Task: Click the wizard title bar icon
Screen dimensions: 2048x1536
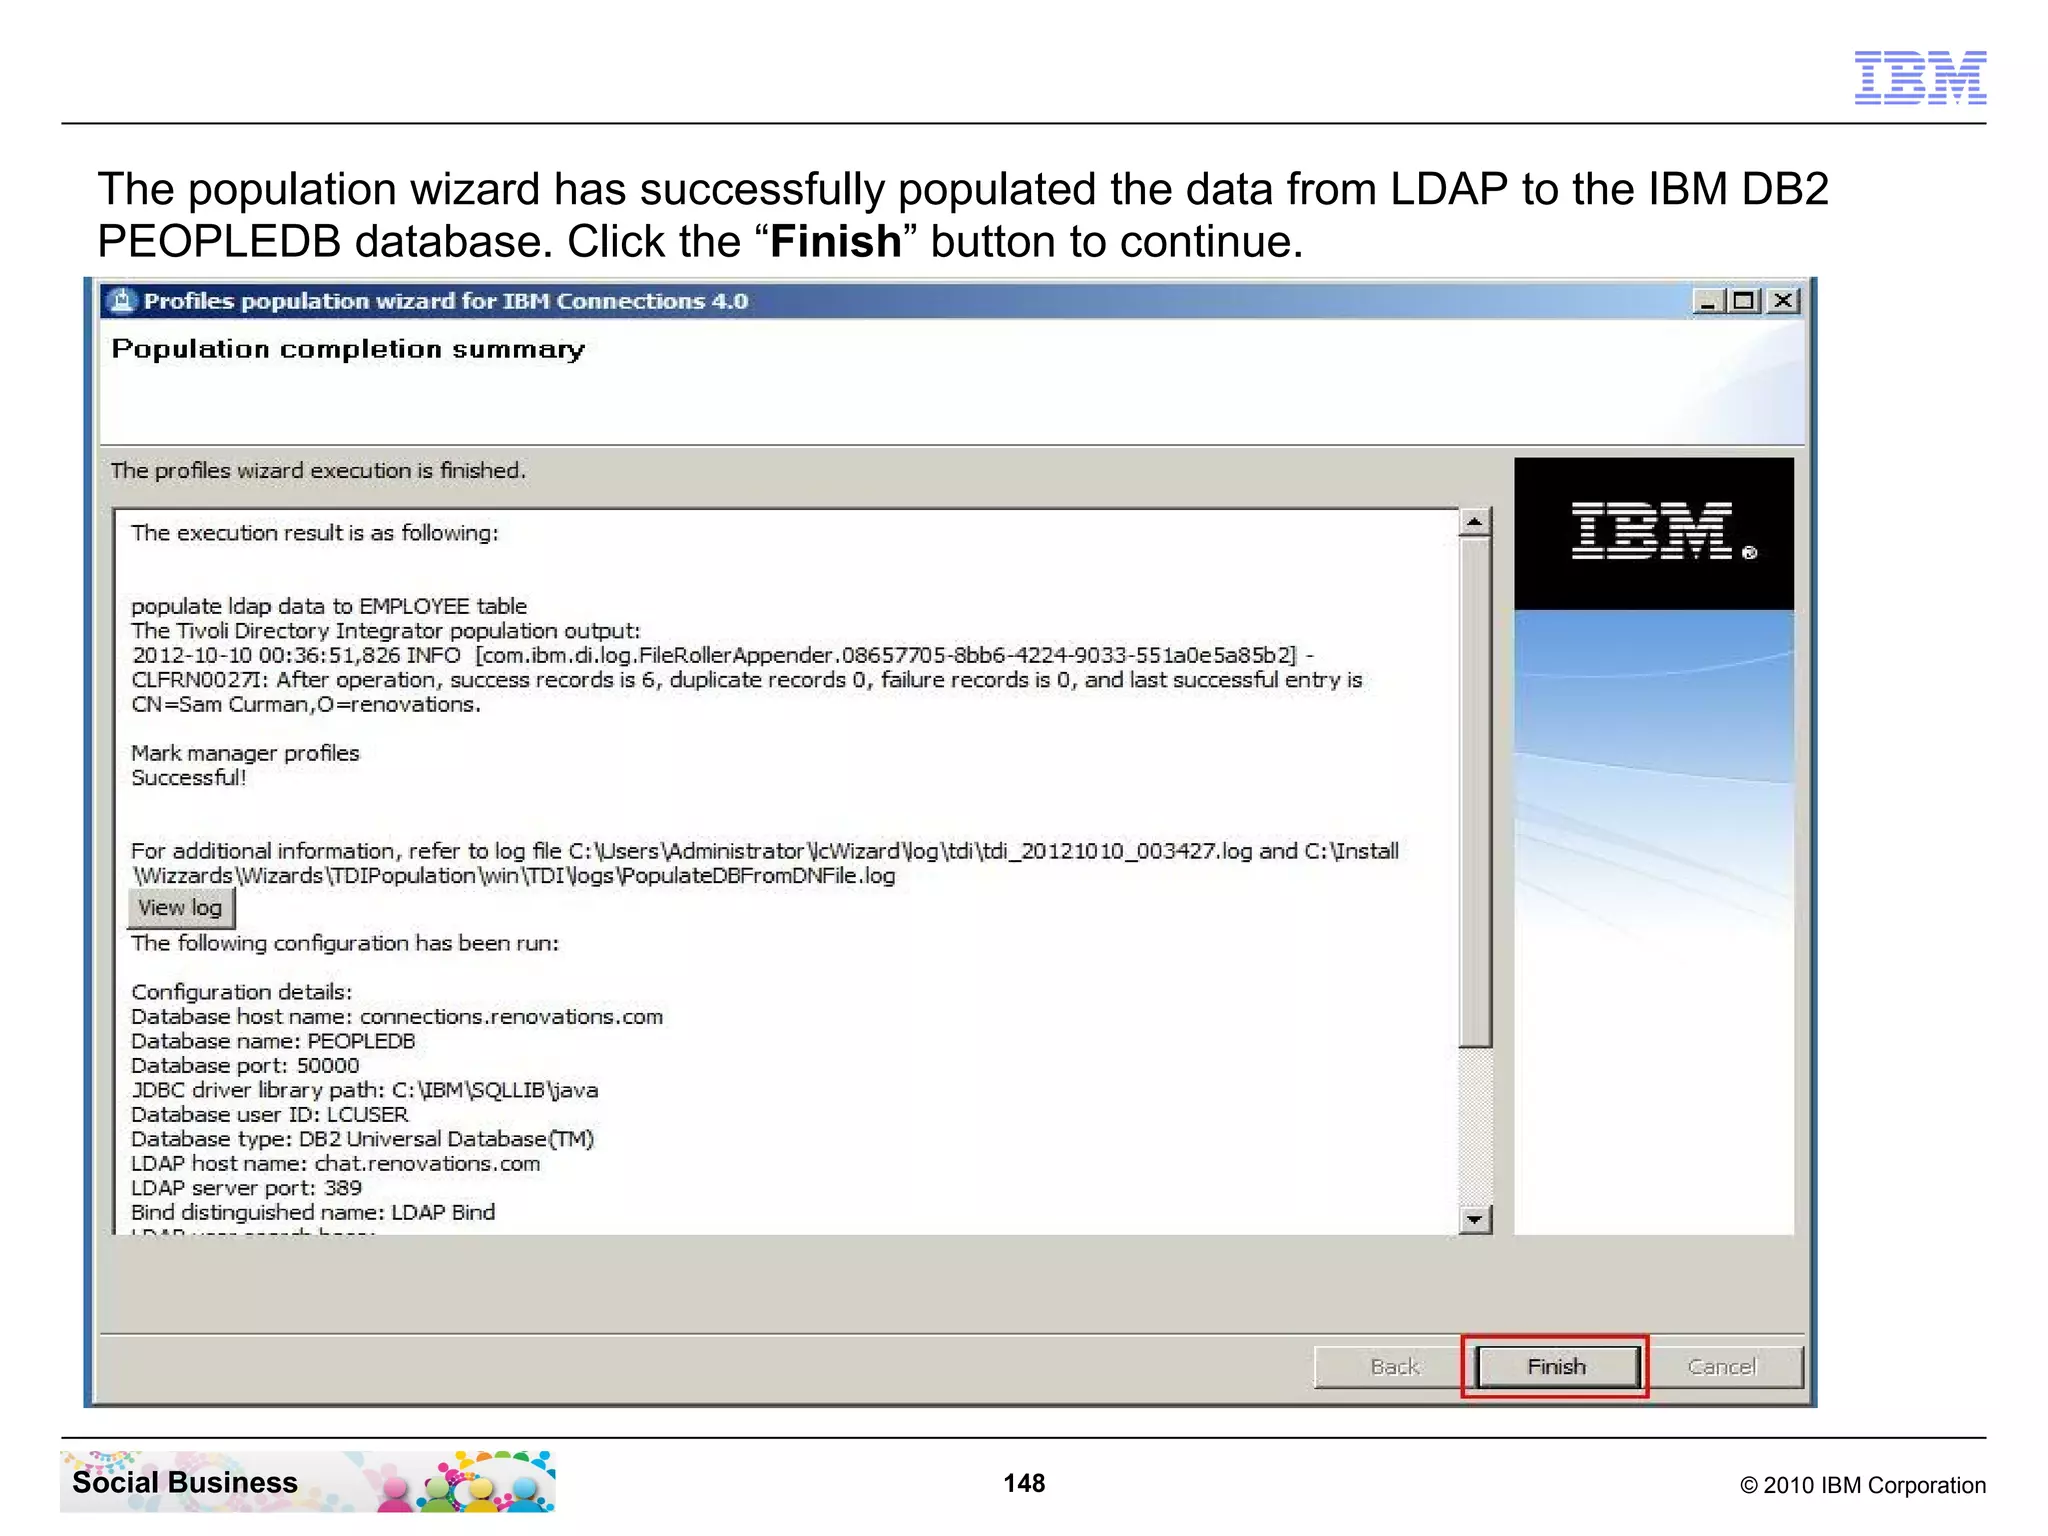Action: tap(122, 300)
